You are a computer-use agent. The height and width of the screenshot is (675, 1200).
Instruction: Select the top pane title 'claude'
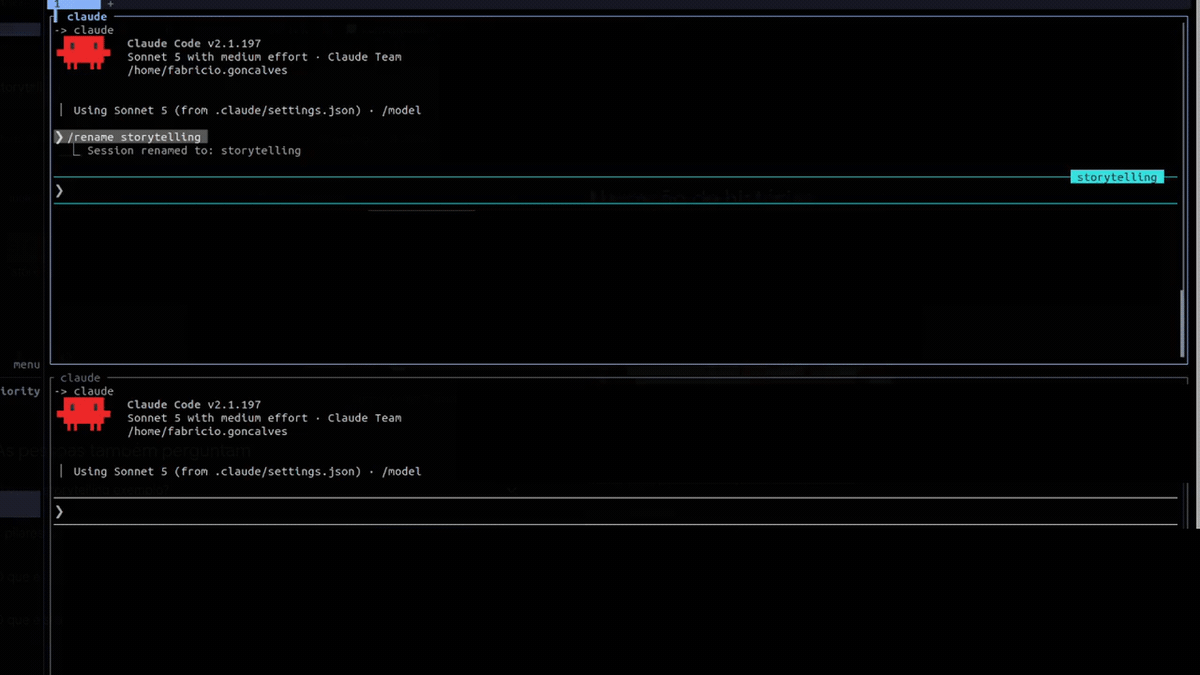pyautogui.click(x=87, y=17)
